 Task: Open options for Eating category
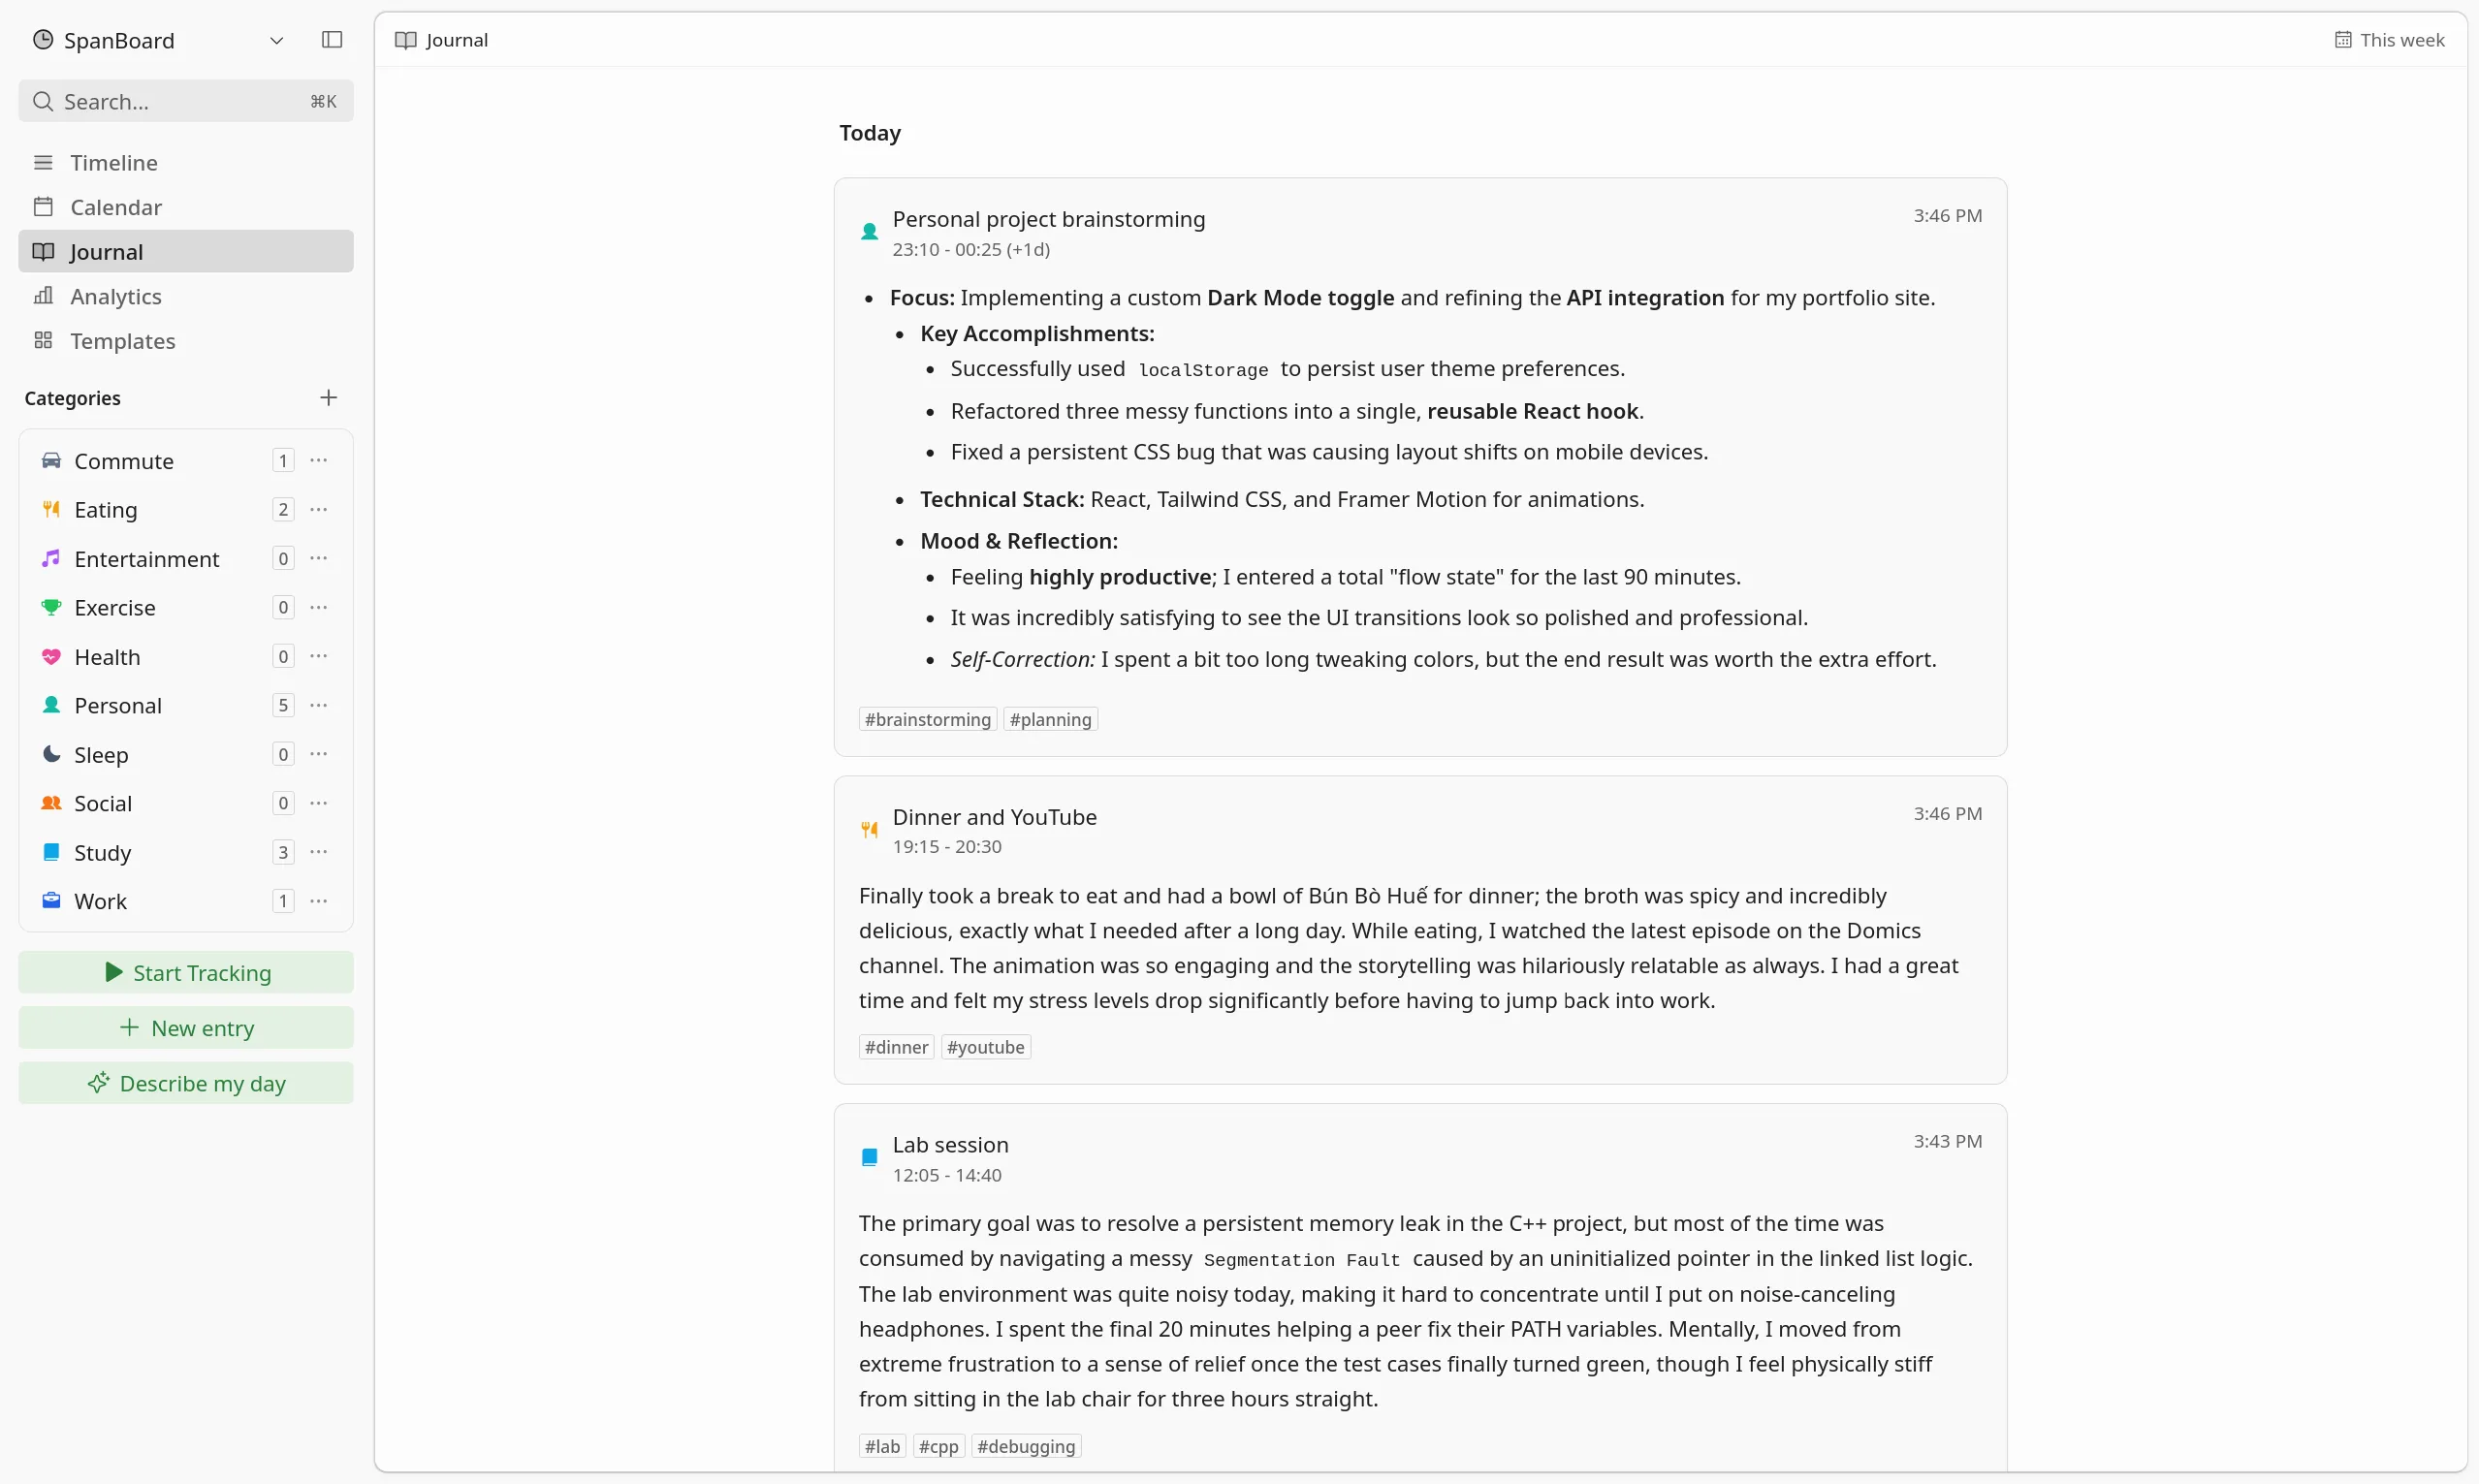click(x=319, y=510)
